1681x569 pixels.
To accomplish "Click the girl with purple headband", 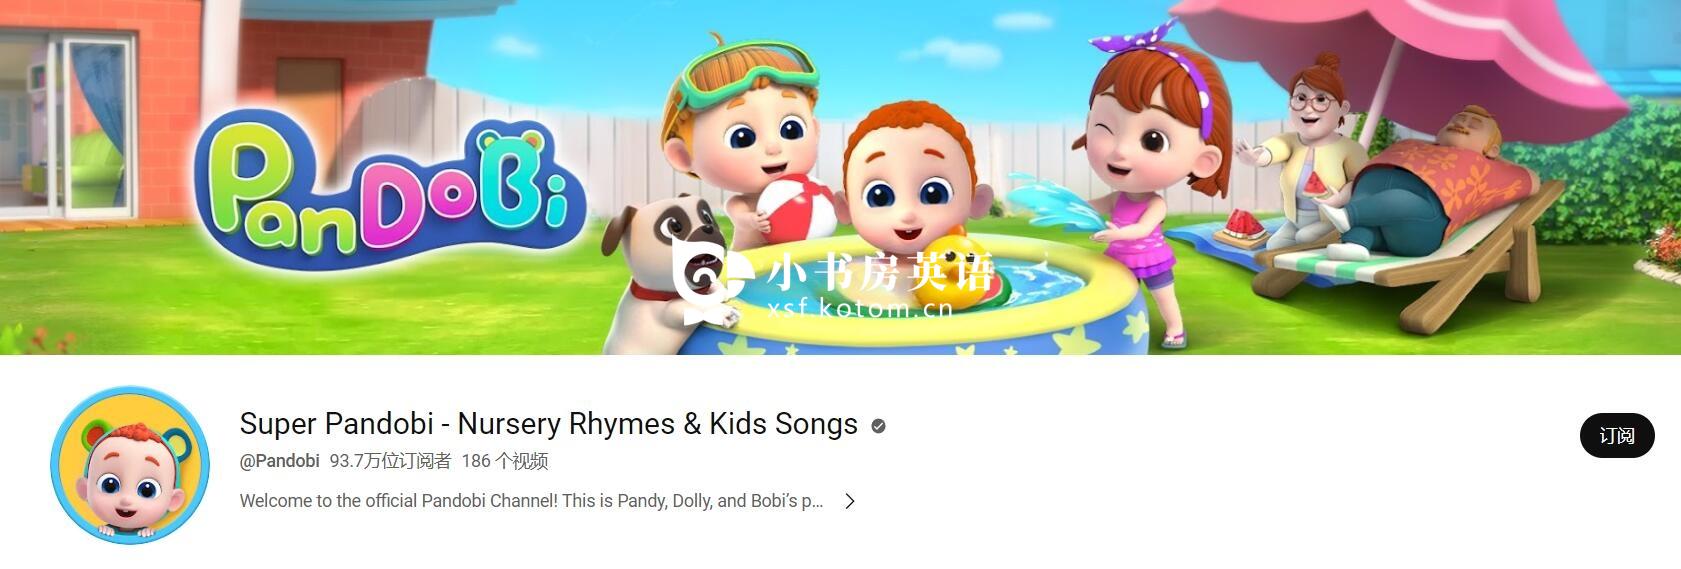I will tap(1152, 180).
